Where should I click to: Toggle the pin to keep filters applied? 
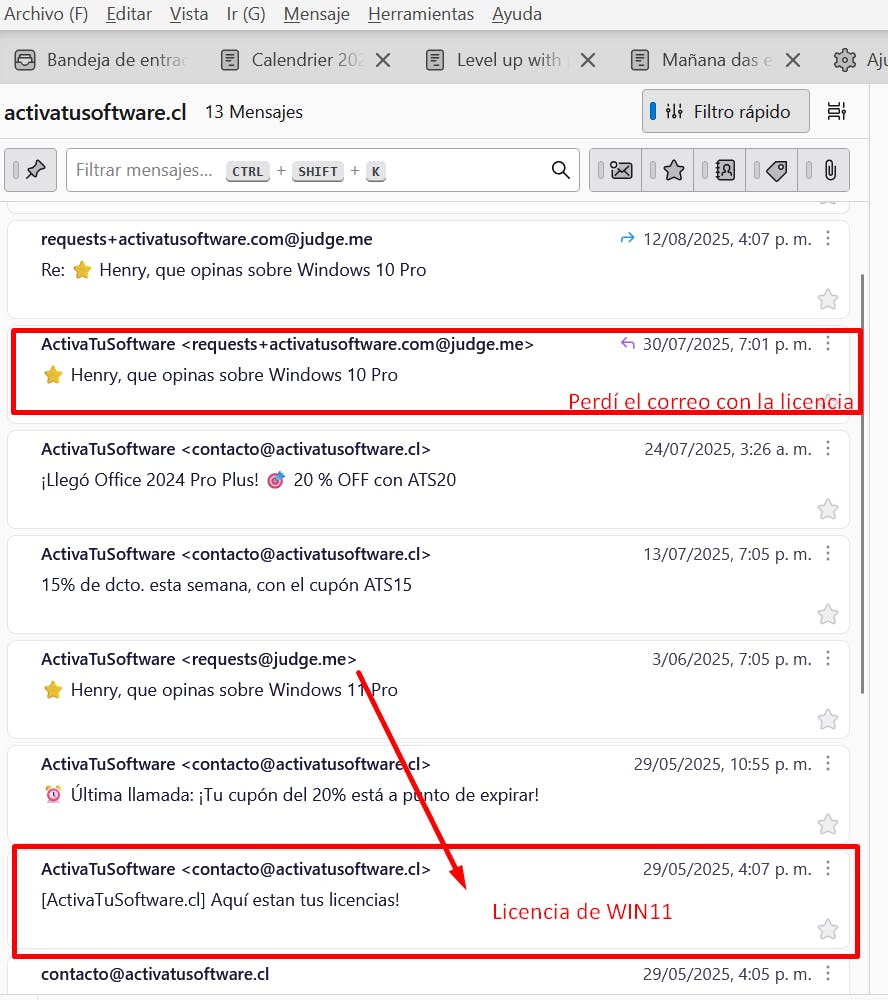[x=31, y=170]
